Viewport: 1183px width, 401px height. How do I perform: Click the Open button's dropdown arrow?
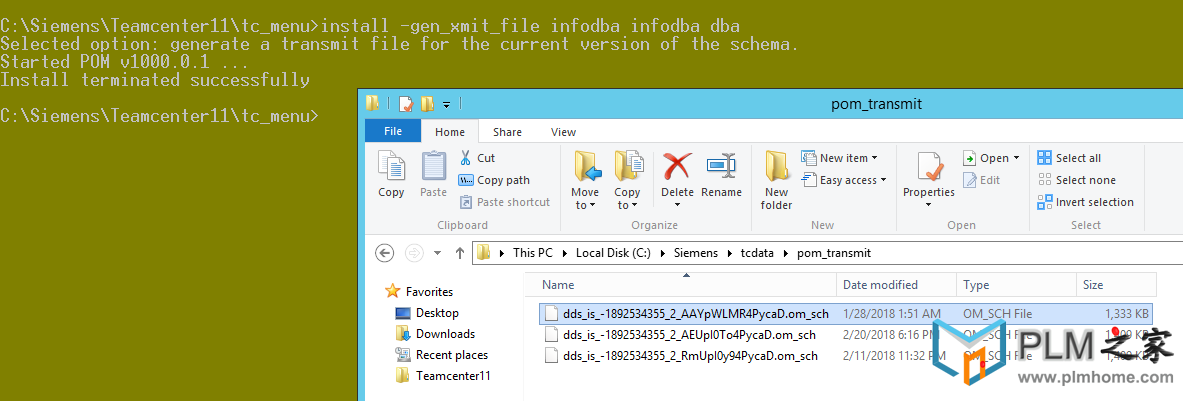[x=1016, y=158]
